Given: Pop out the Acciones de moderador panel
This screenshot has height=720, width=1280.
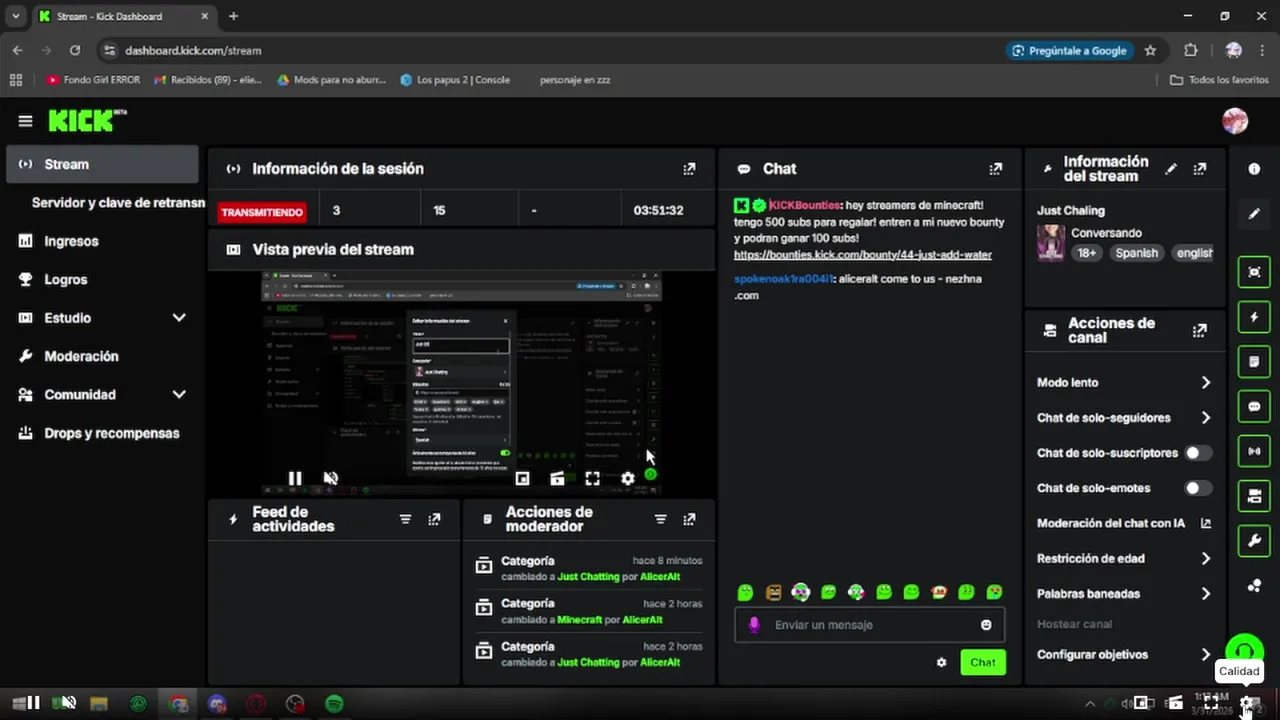Looking at the screenshot, I should click(689, 519).
